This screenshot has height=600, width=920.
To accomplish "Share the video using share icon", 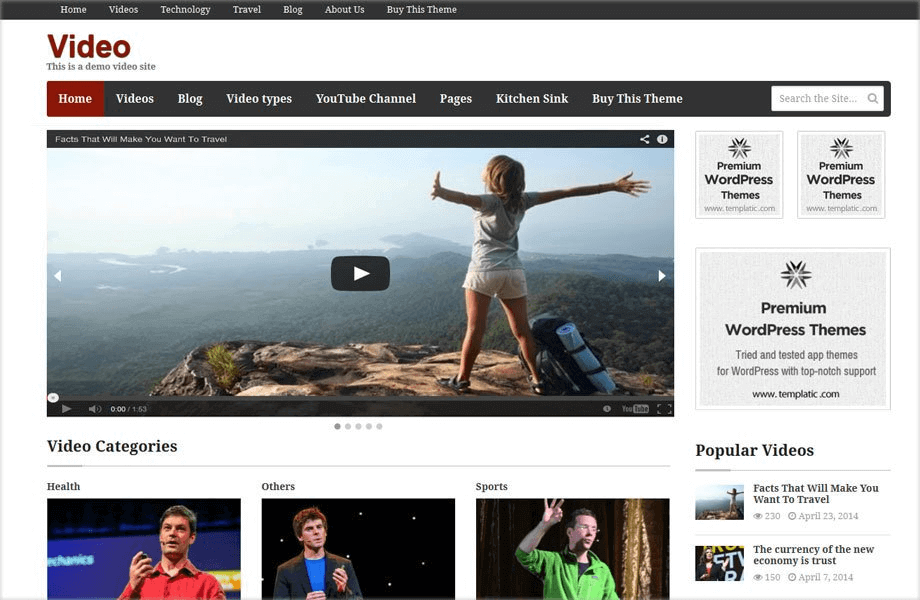I will 644,139.
